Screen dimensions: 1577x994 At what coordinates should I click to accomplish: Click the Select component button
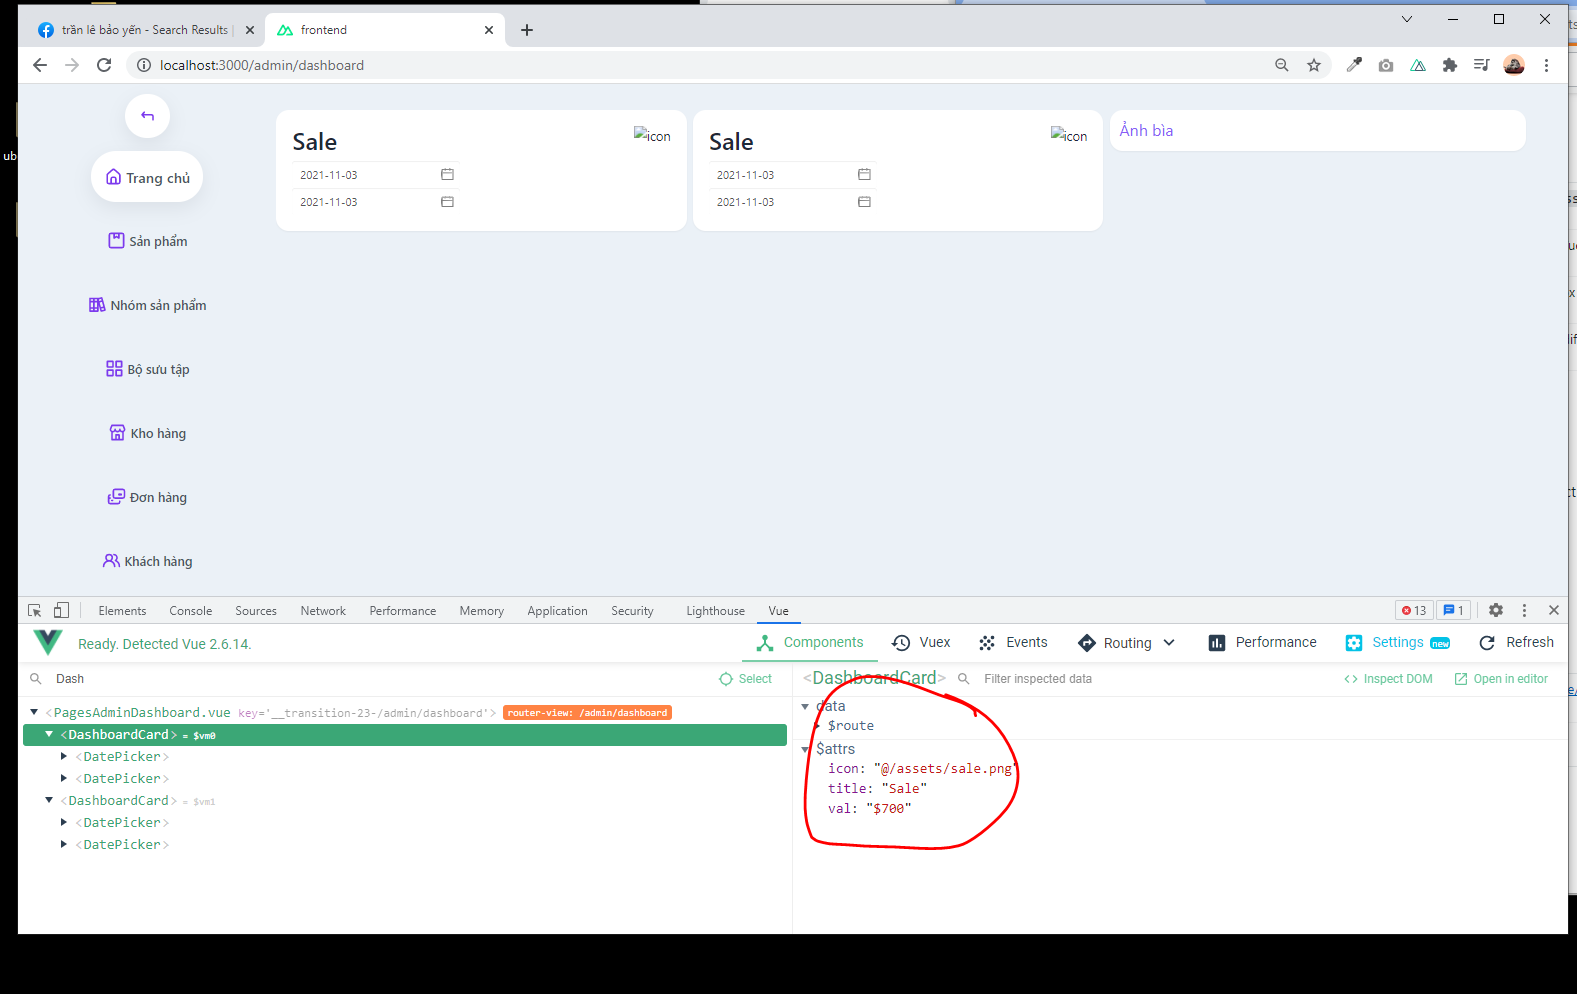click(746, 679)
